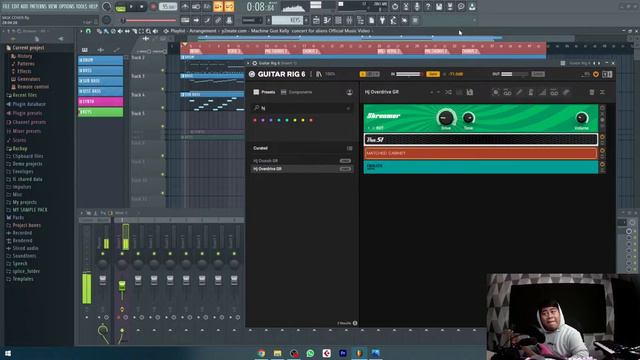Select the green KEYS pattern
640x360 pixels.
coord(100,112)
